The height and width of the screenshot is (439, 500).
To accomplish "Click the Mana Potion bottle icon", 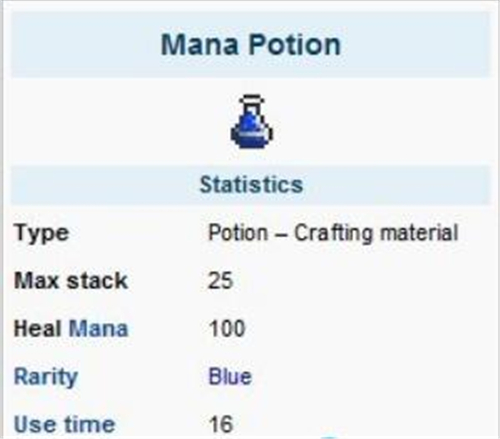I will click(x=252, y=121).
